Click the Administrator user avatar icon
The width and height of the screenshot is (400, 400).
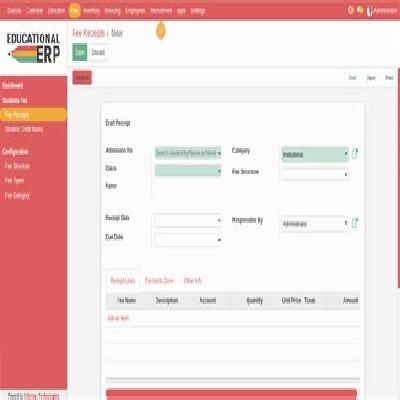point(369,11)
